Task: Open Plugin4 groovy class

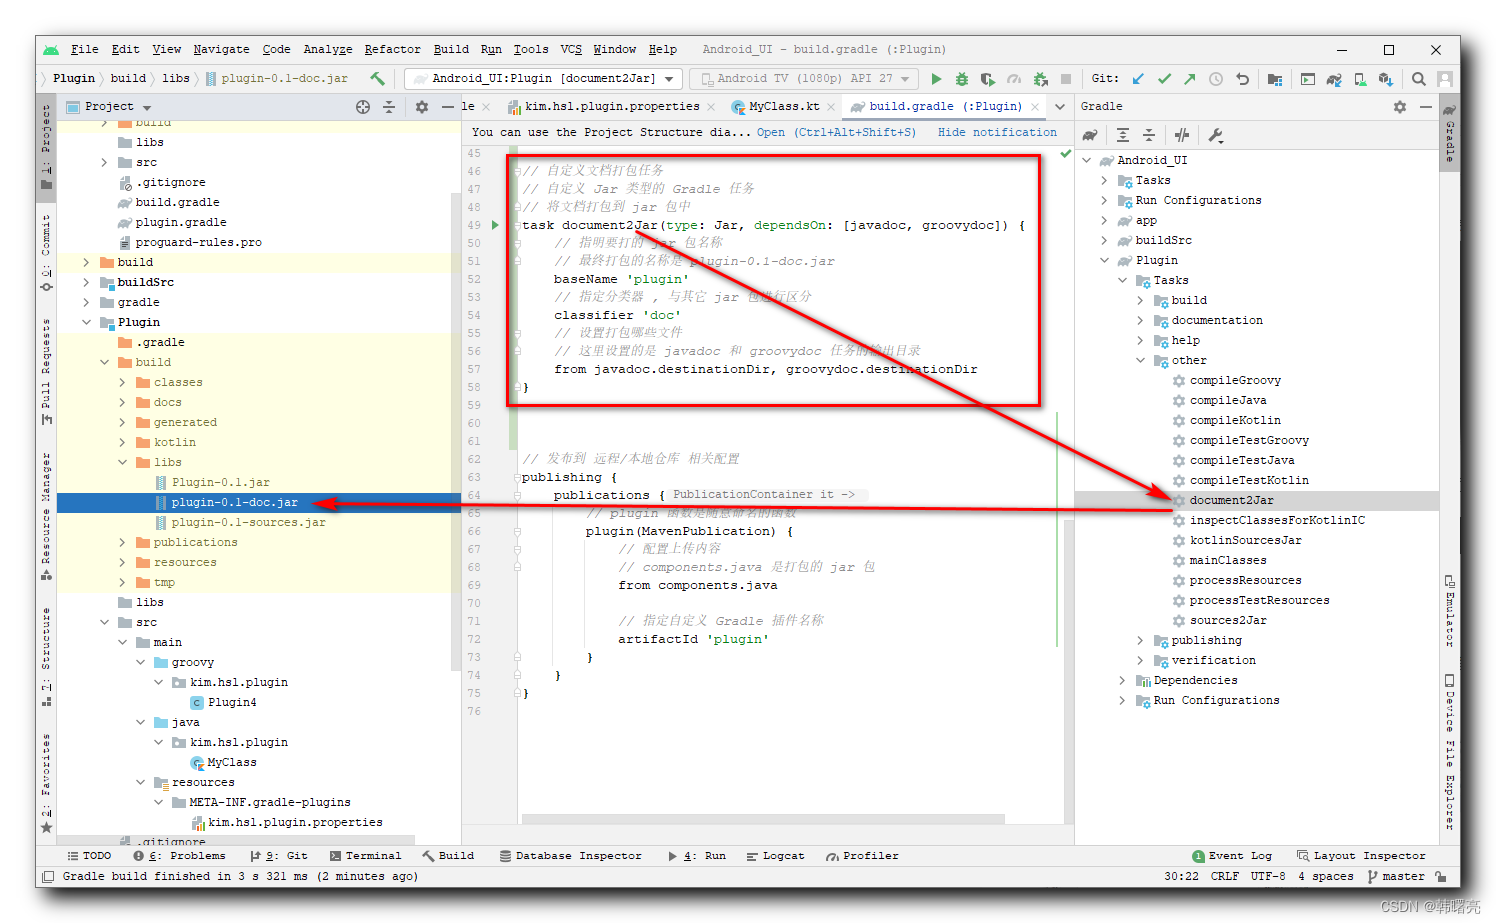Action: 232,702
